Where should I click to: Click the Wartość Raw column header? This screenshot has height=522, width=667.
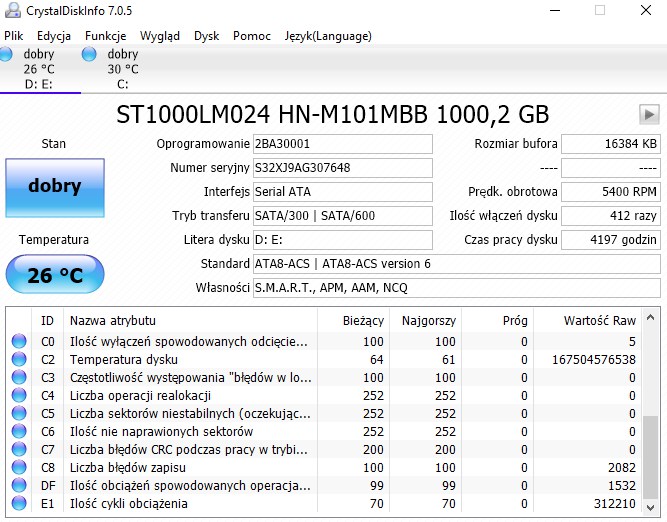click(x=587, y=320)
